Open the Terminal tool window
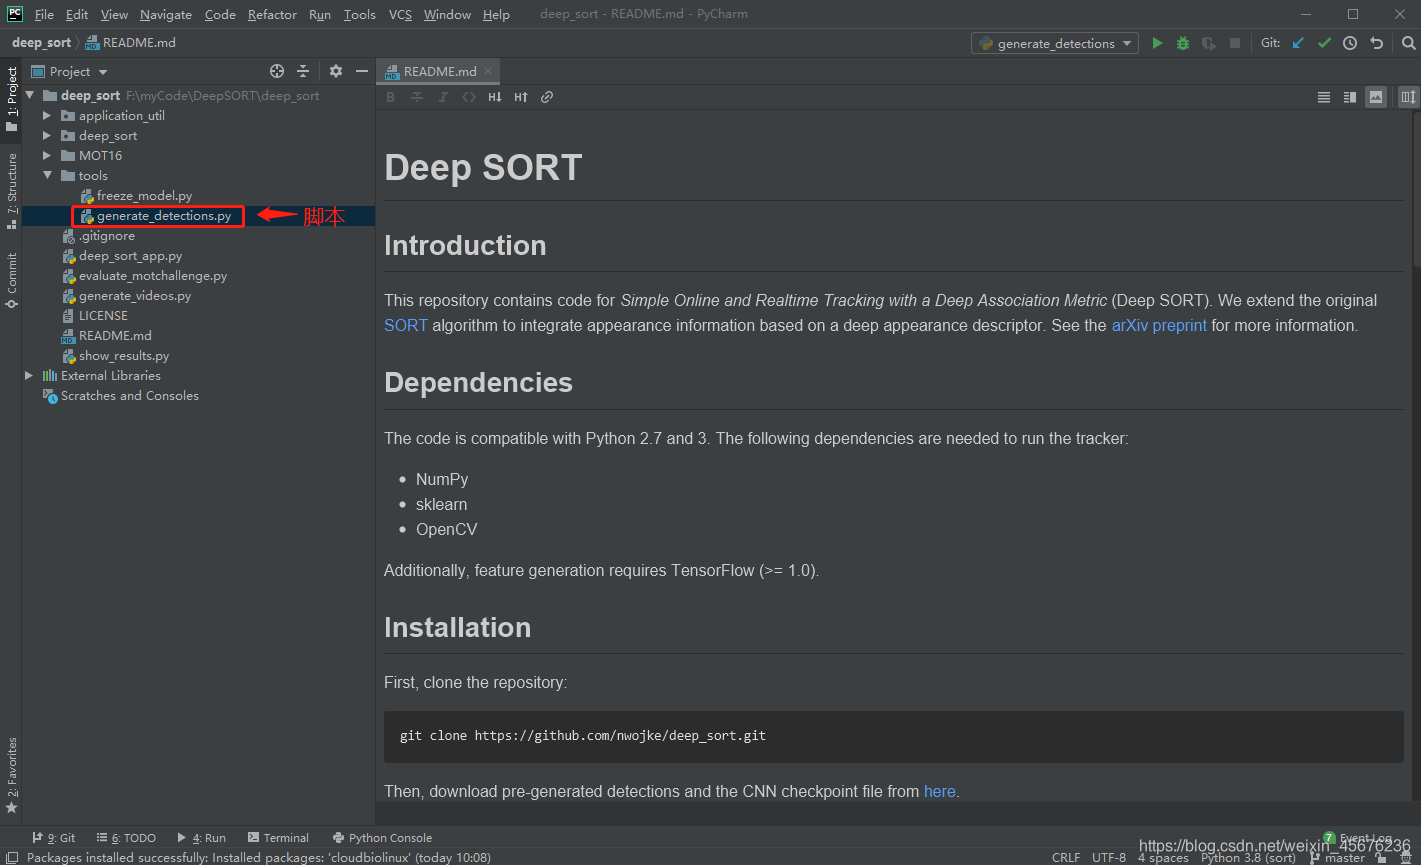Screen dimensions: 1421x865 279,838
